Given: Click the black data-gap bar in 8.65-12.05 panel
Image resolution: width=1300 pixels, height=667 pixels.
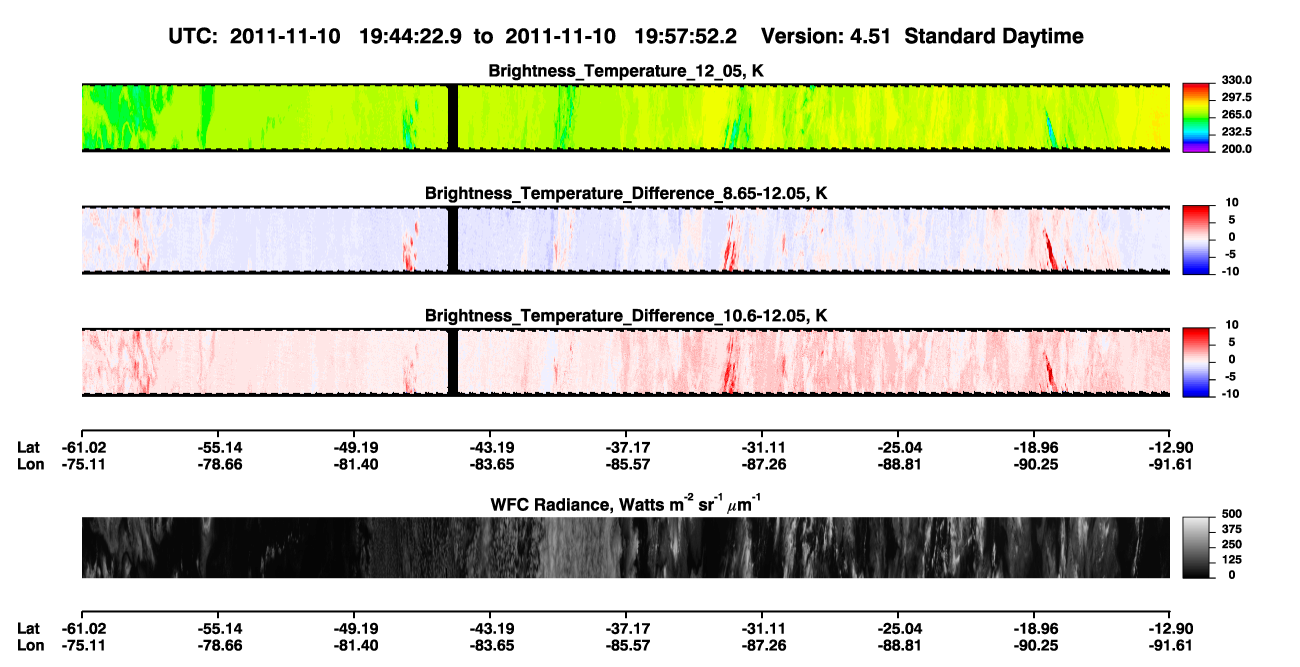Looking at the screenshot, I should coord(453,240).
